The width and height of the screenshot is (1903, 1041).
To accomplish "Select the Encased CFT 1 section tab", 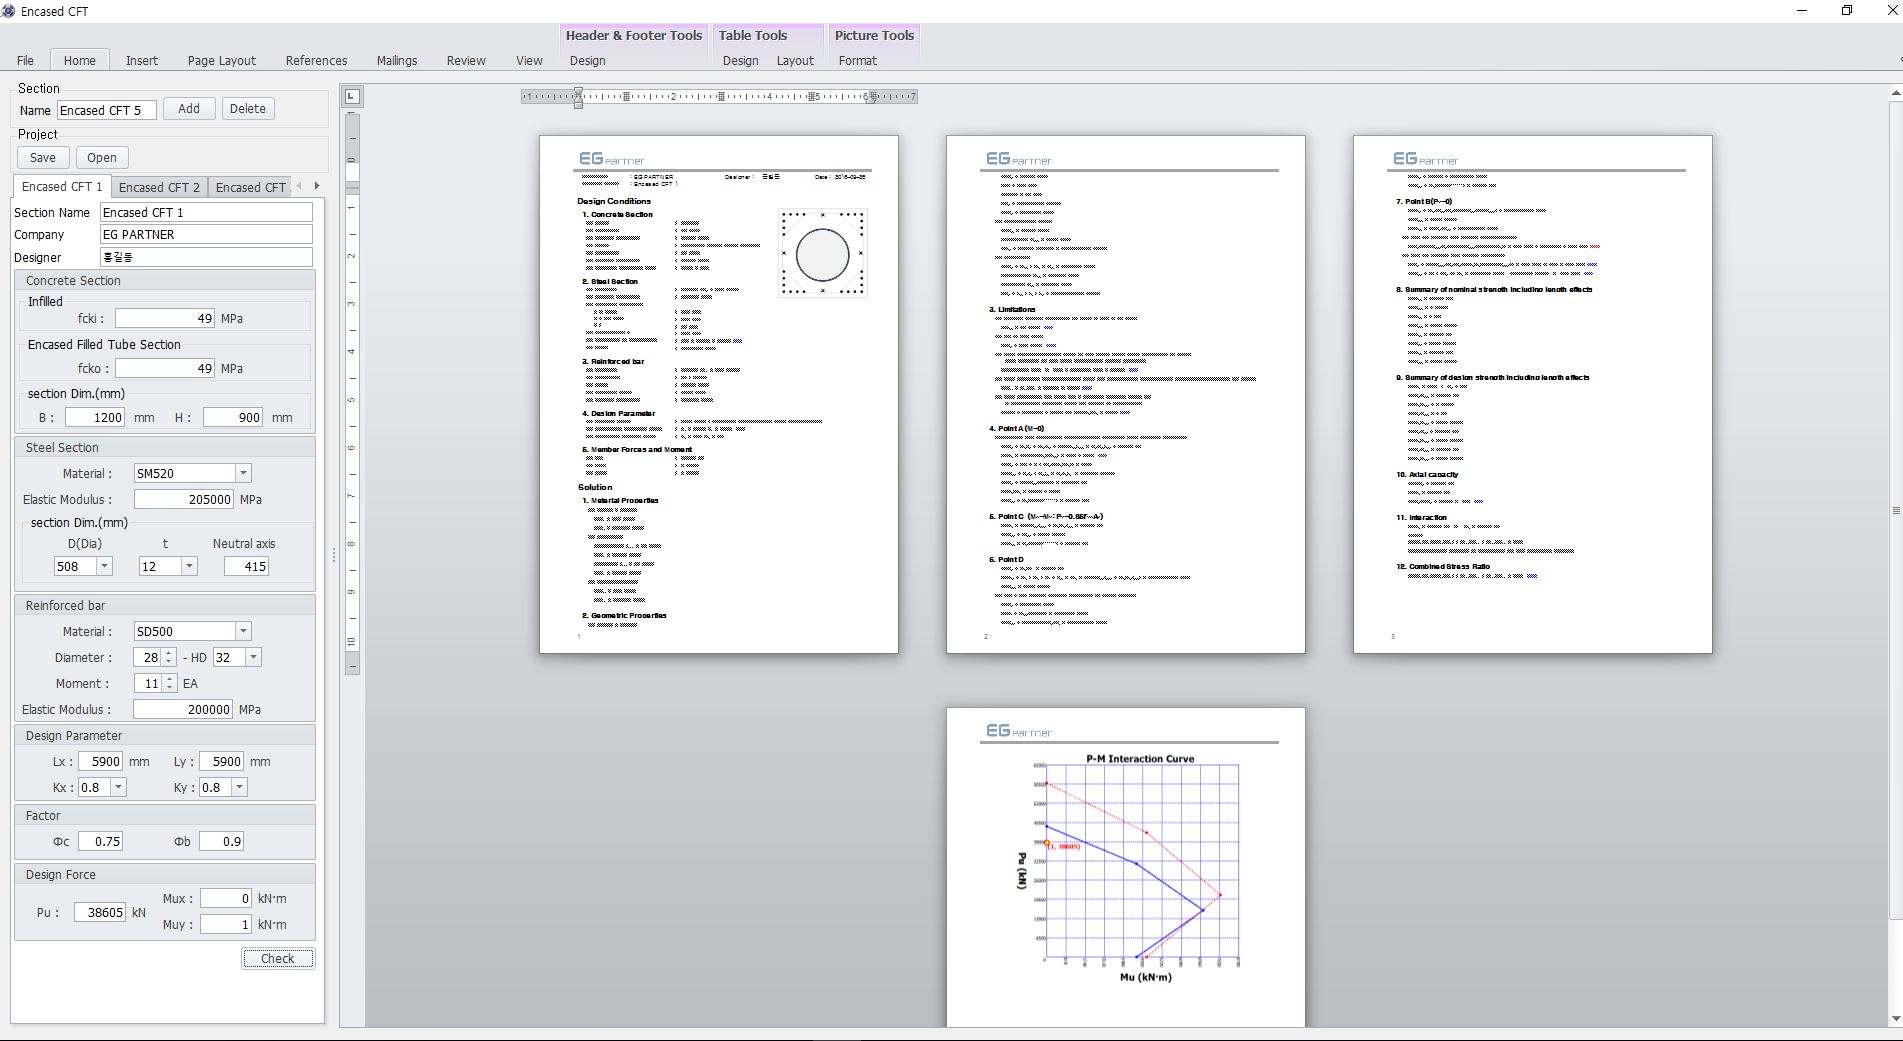I will click(62, 186).
